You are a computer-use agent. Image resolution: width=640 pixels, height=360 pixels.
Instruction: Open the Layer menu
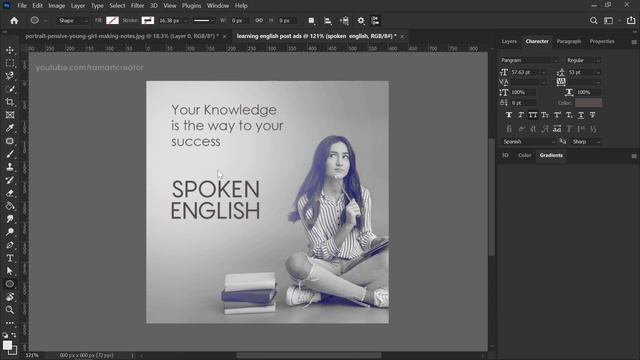click(78, 6)
